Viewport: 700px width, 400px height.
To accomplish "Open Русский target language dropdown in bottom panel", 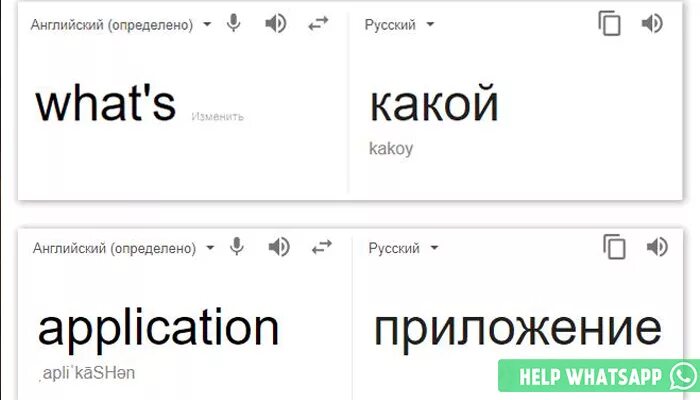I will pos(403,248).
